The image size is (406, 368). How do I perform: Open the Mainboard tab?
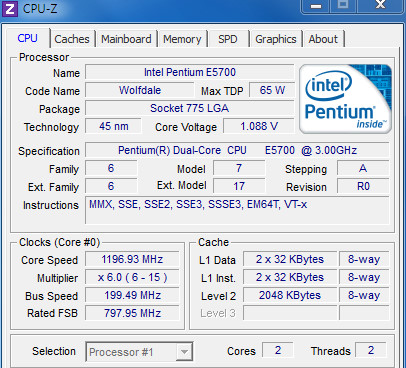(x=126, y=39)
